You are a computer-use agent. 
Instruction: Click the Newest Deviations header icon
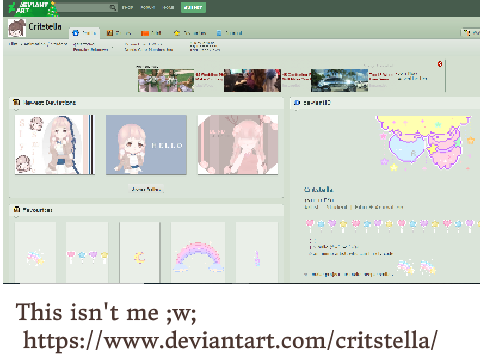[16, 102]
